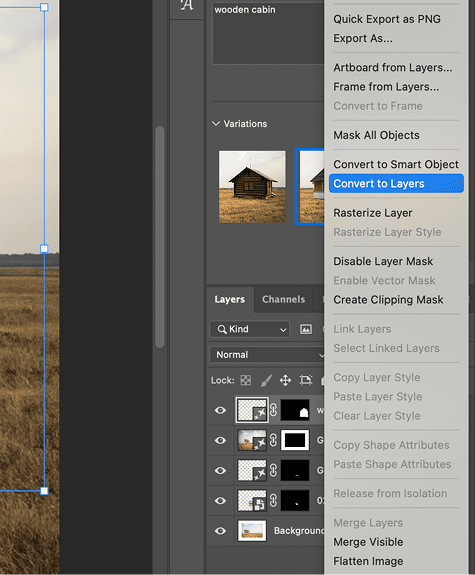Click the Background layer name
This screenshot has width=475, height=575.
pyautogui.click(x=299, y=531)
